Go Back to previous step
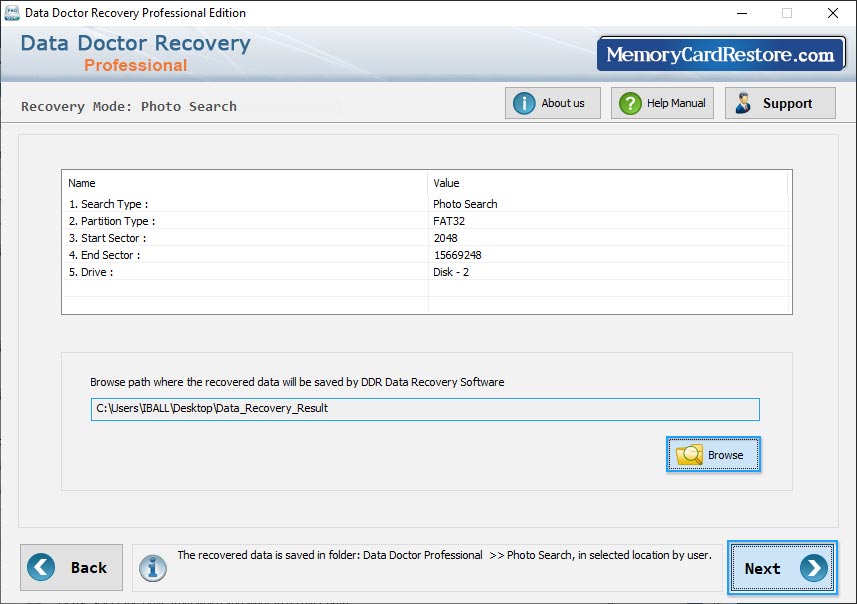 (x=72, y=567)
